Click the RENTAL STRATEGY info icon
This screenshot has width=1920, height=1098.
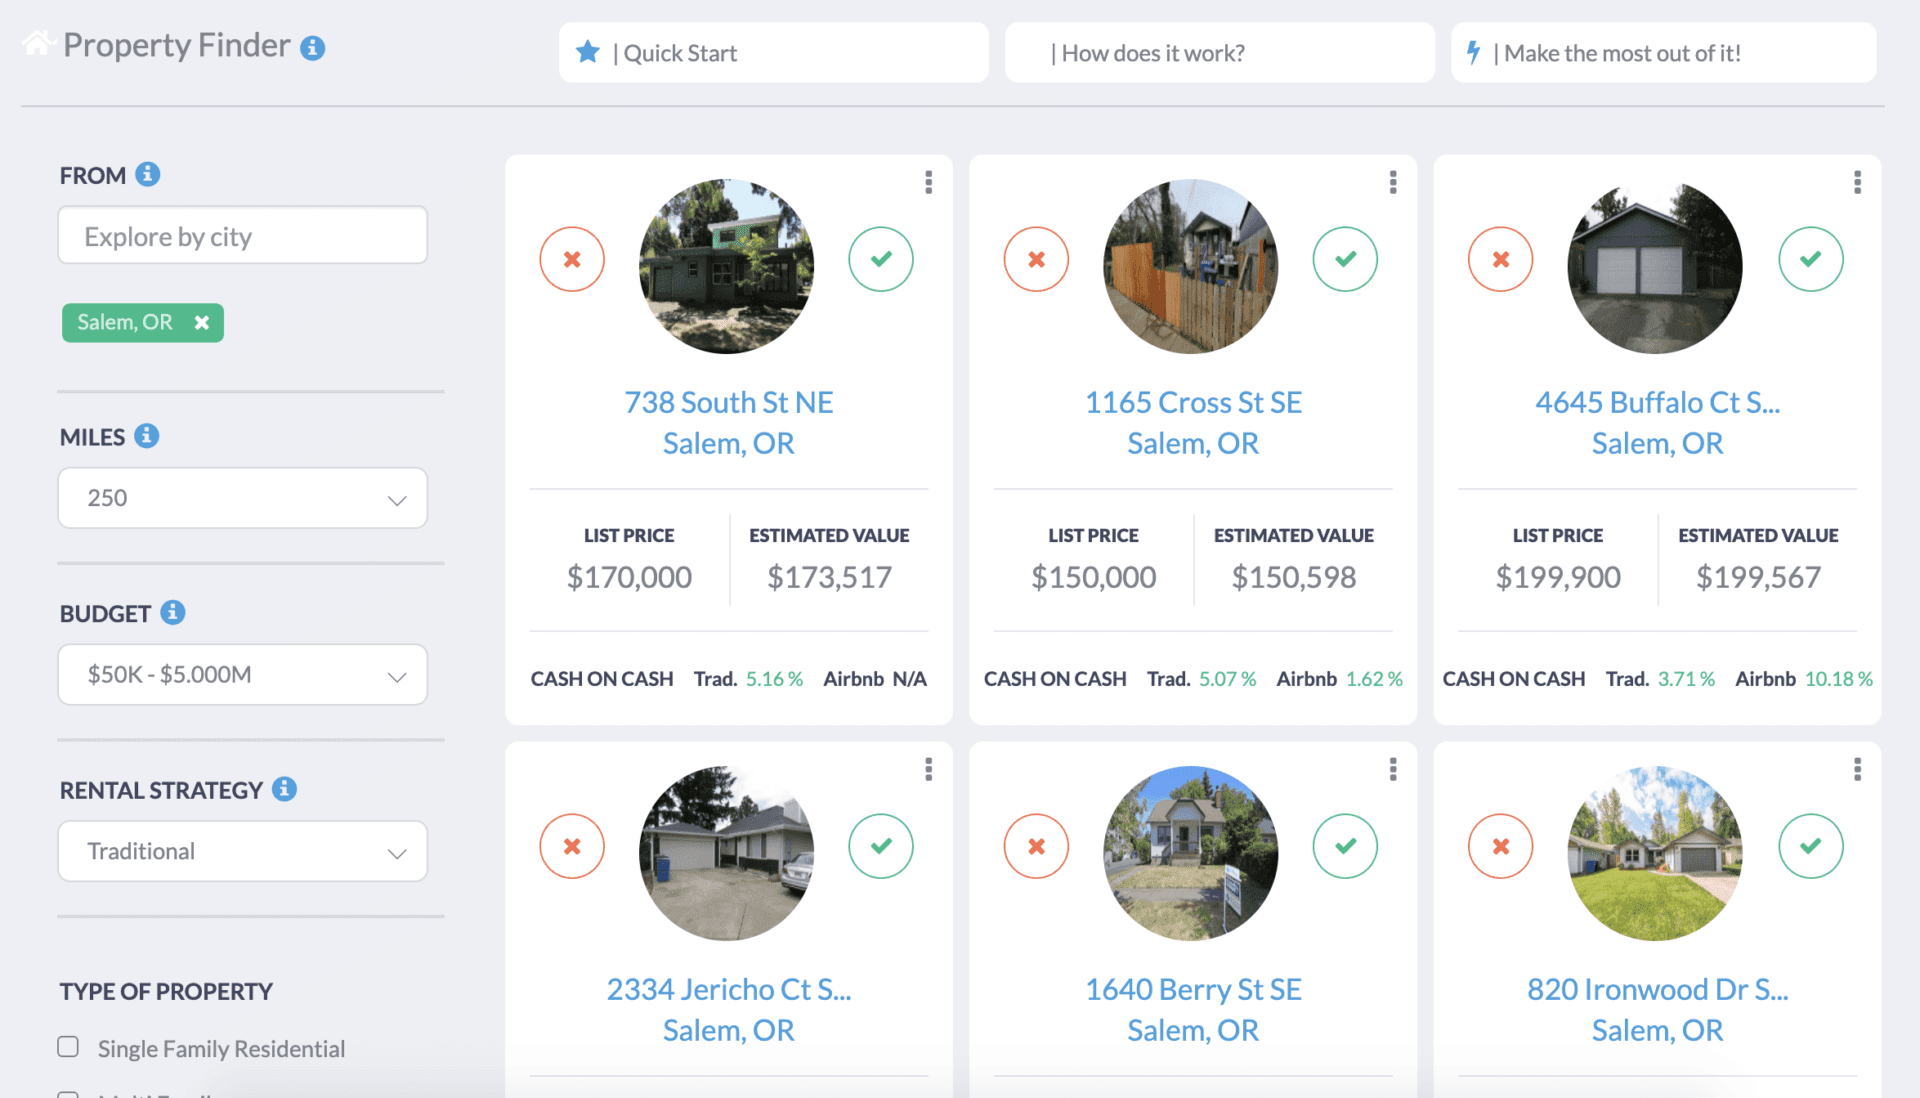[286, 790]
